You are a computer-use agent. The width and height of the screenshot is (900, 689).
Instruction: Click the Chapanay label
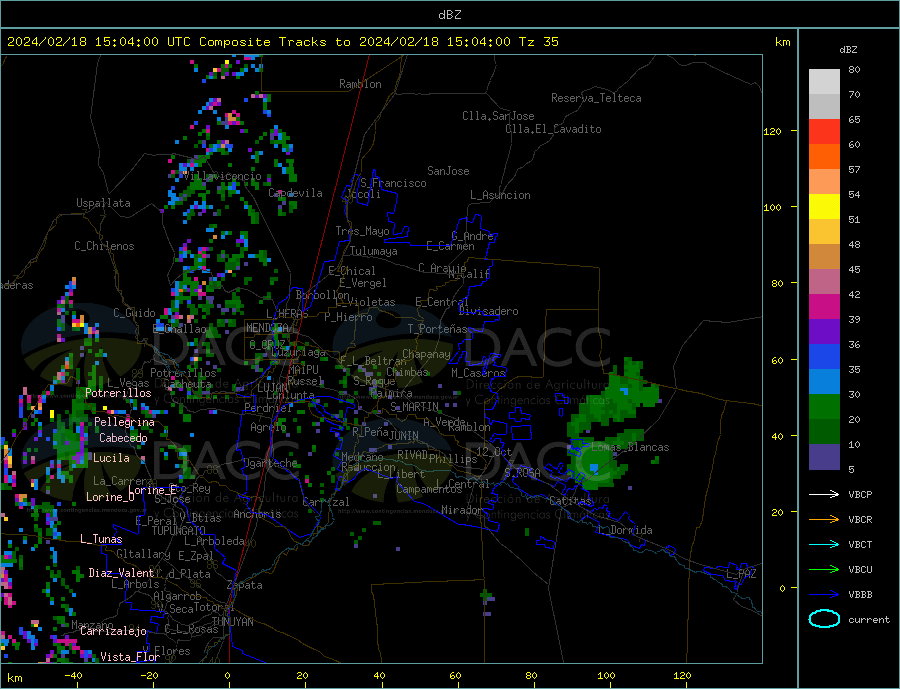pyautogui.click(x=426, y=354)
